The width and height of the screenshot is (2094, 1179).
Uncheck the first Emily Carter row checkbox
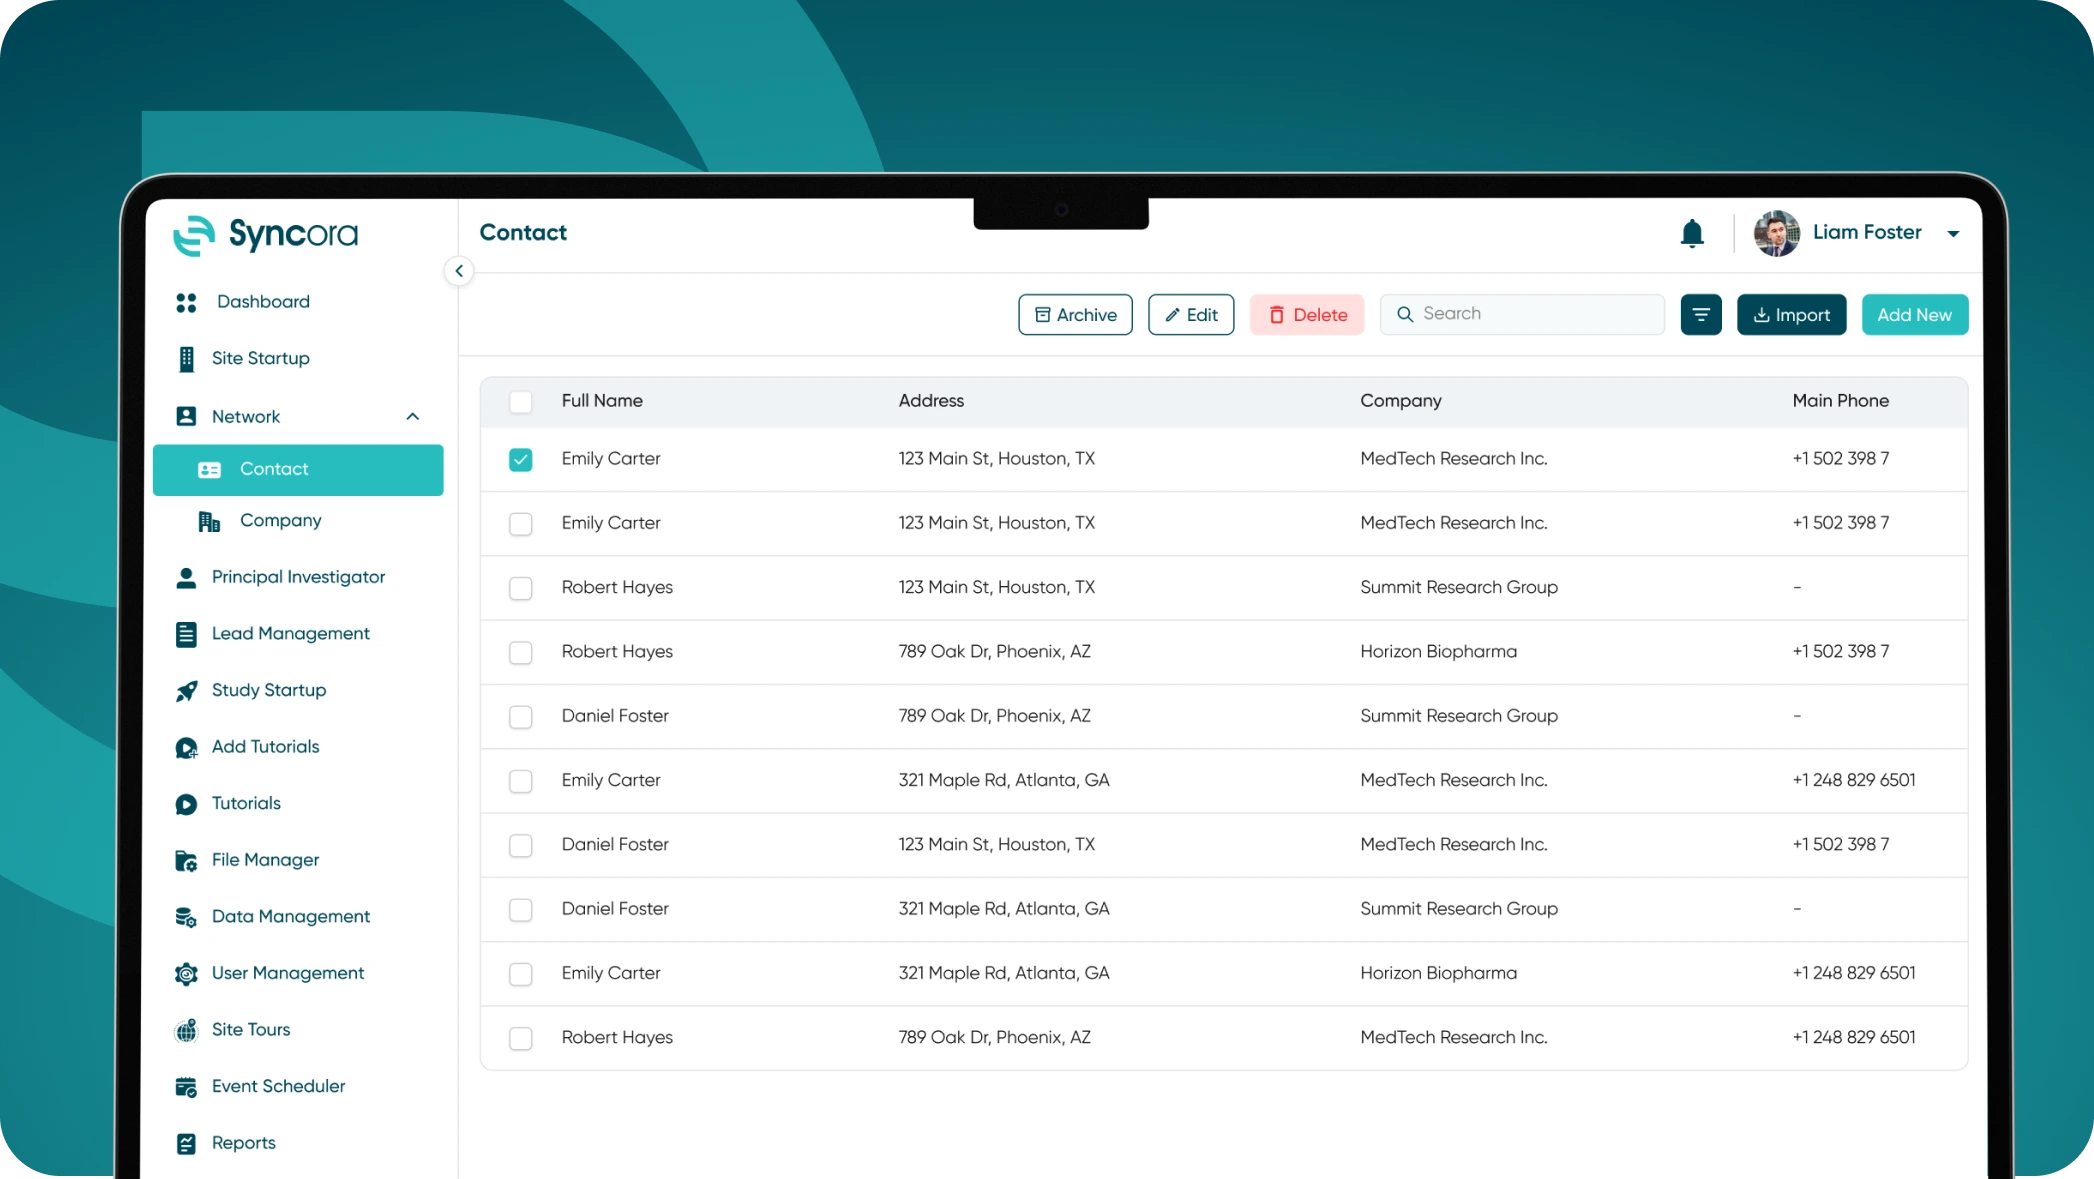click(x=521, y=459)
